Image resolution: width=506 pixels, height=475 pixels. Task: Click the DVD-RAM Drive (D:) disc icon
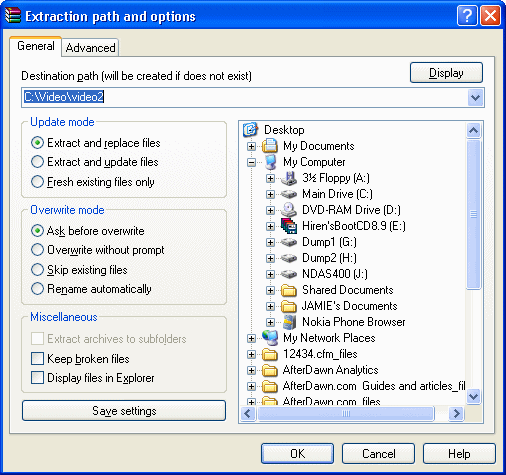[289, 210]
